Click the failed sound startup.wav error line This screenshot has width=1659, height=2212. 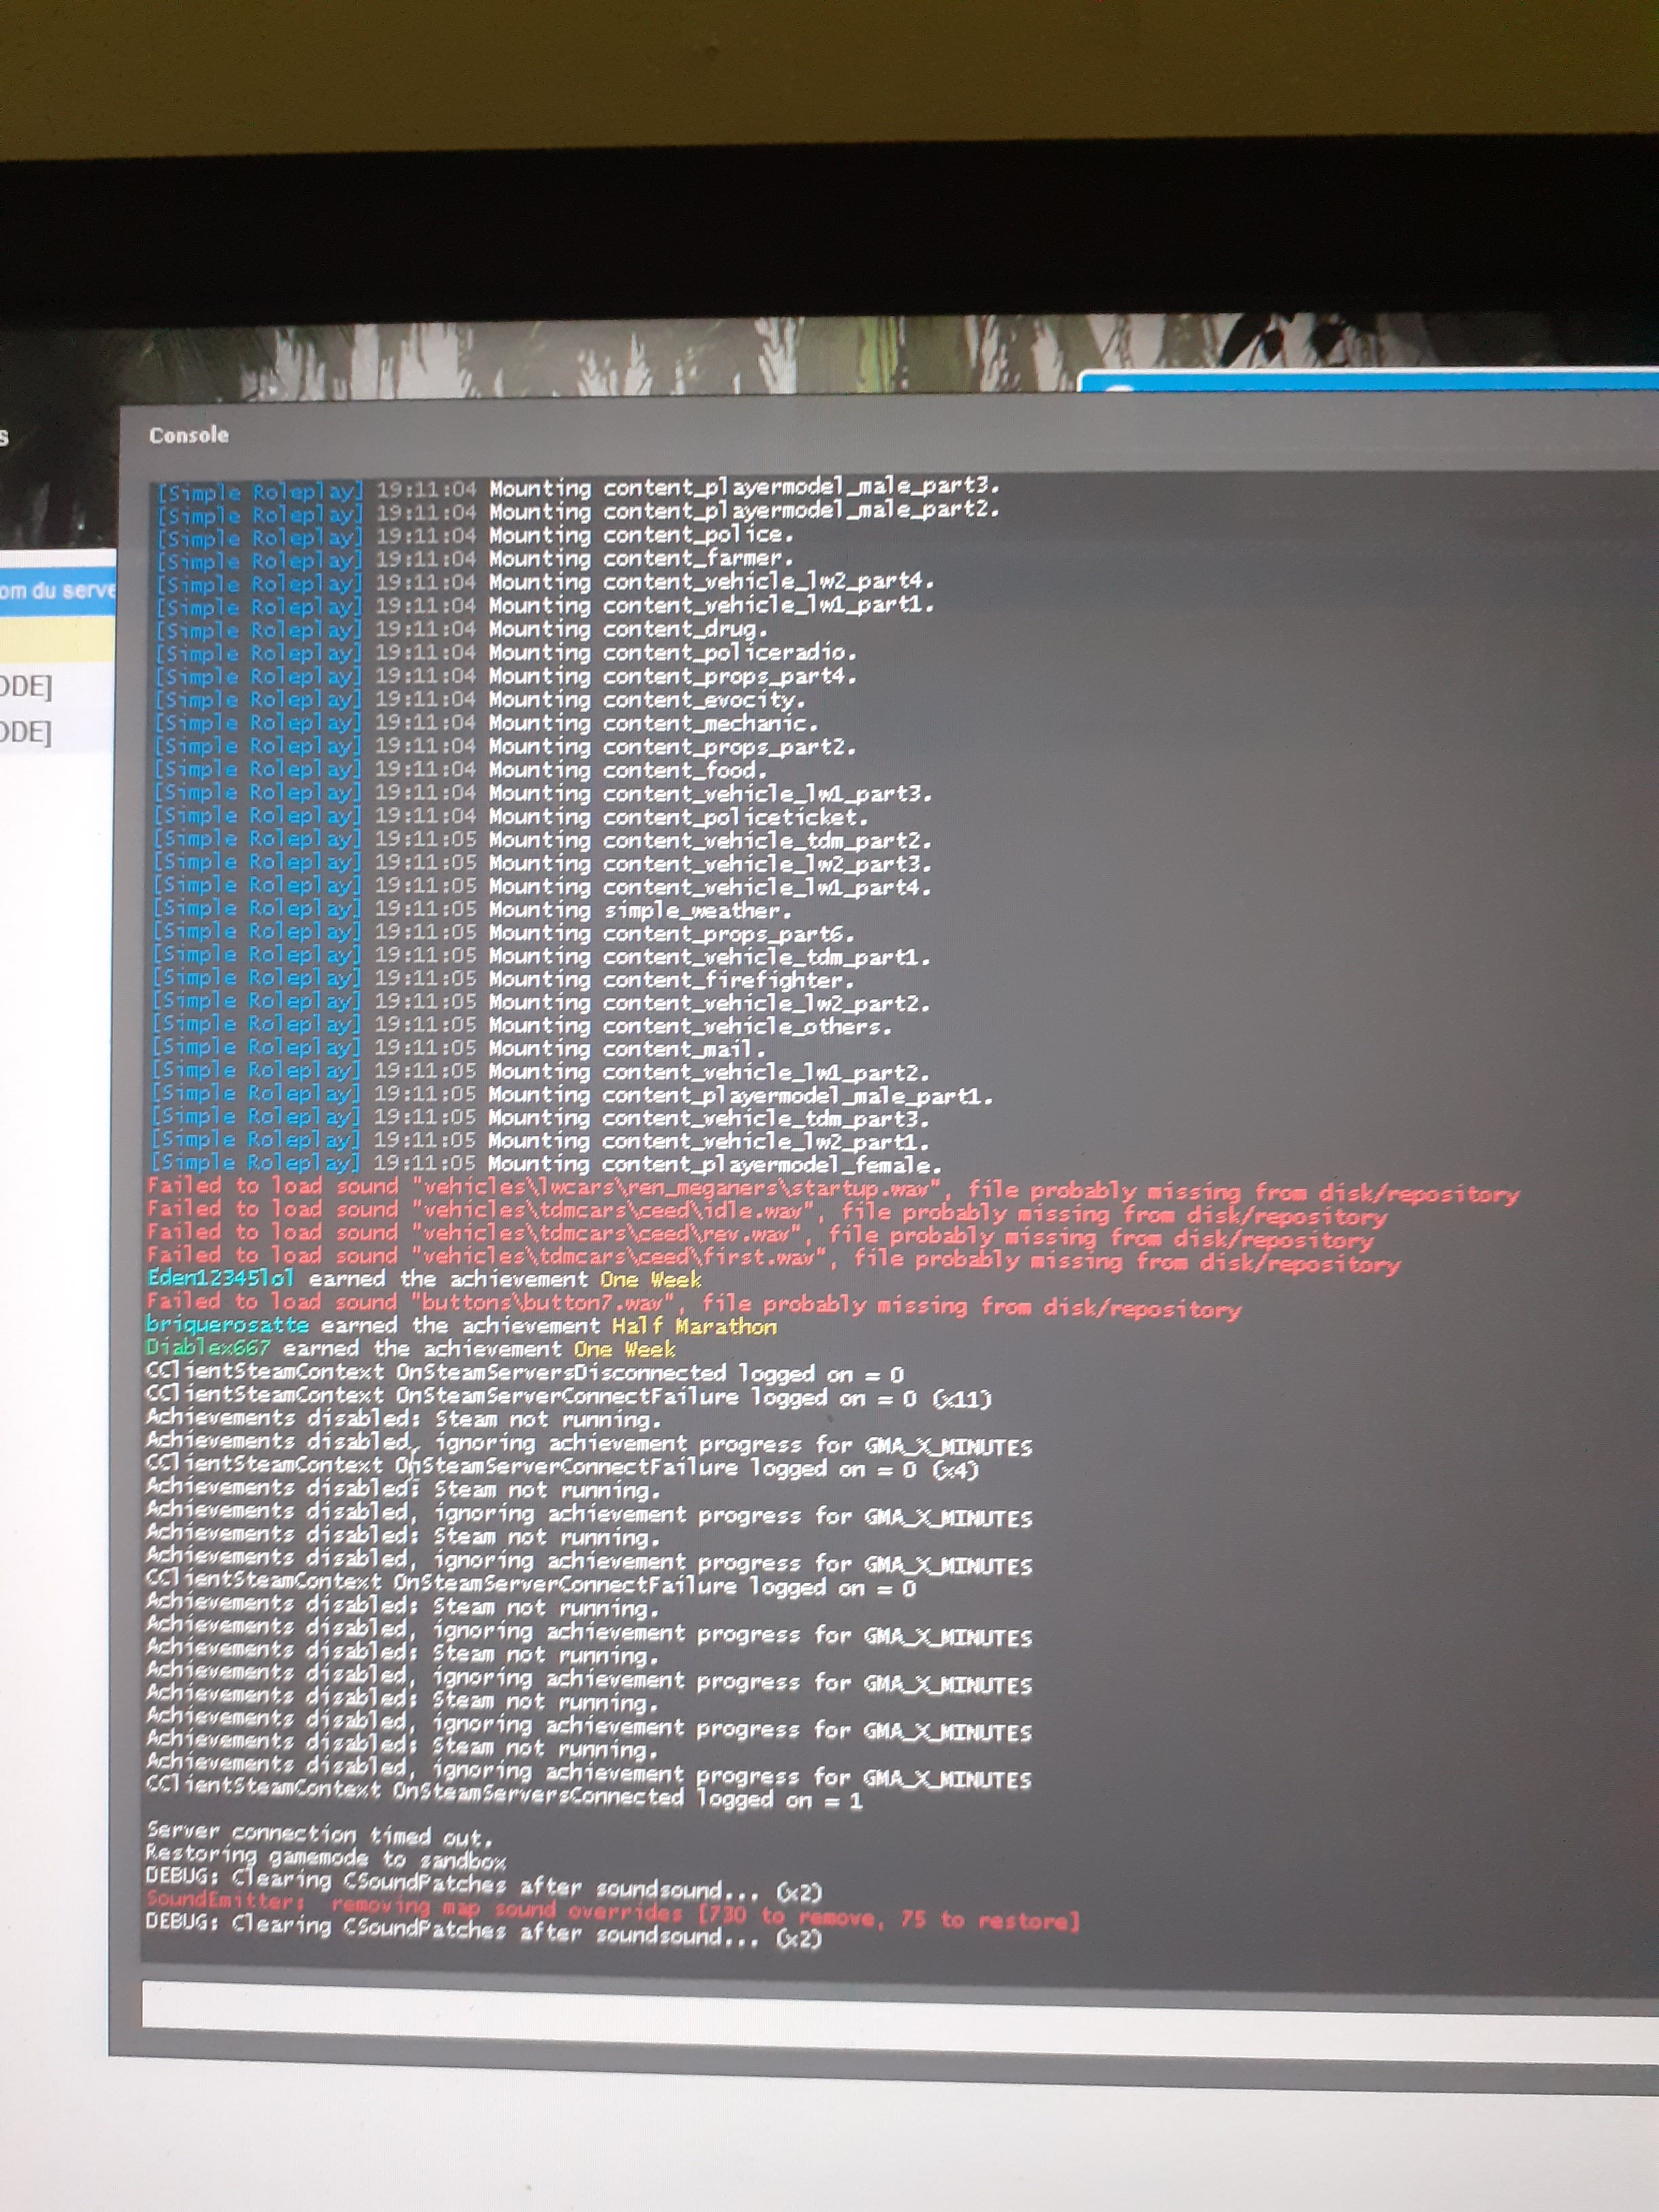coord(833,1190)
